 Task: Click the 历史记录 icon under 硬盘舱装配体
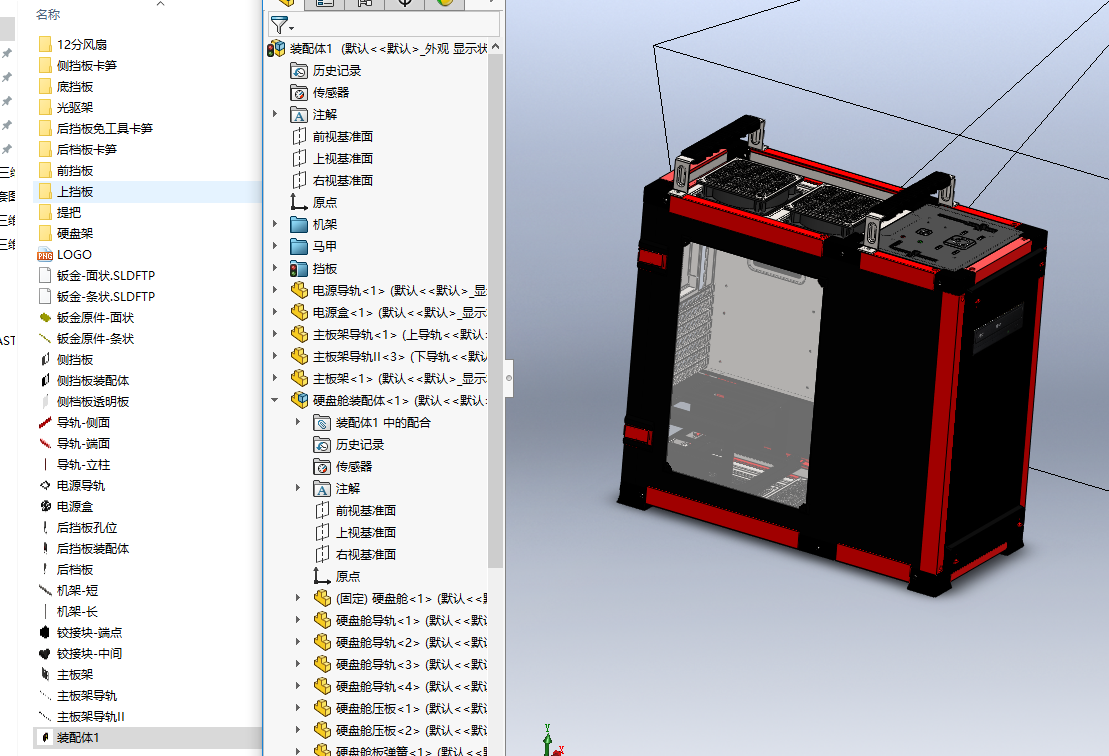[x=322, y=445]
